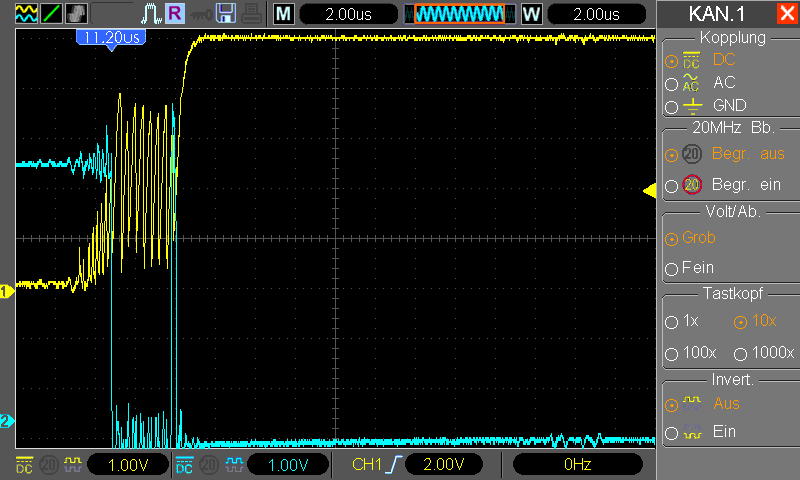Click the empty box in top toolbar
This screenshot has height=480, width=800.
click(114, 13)
